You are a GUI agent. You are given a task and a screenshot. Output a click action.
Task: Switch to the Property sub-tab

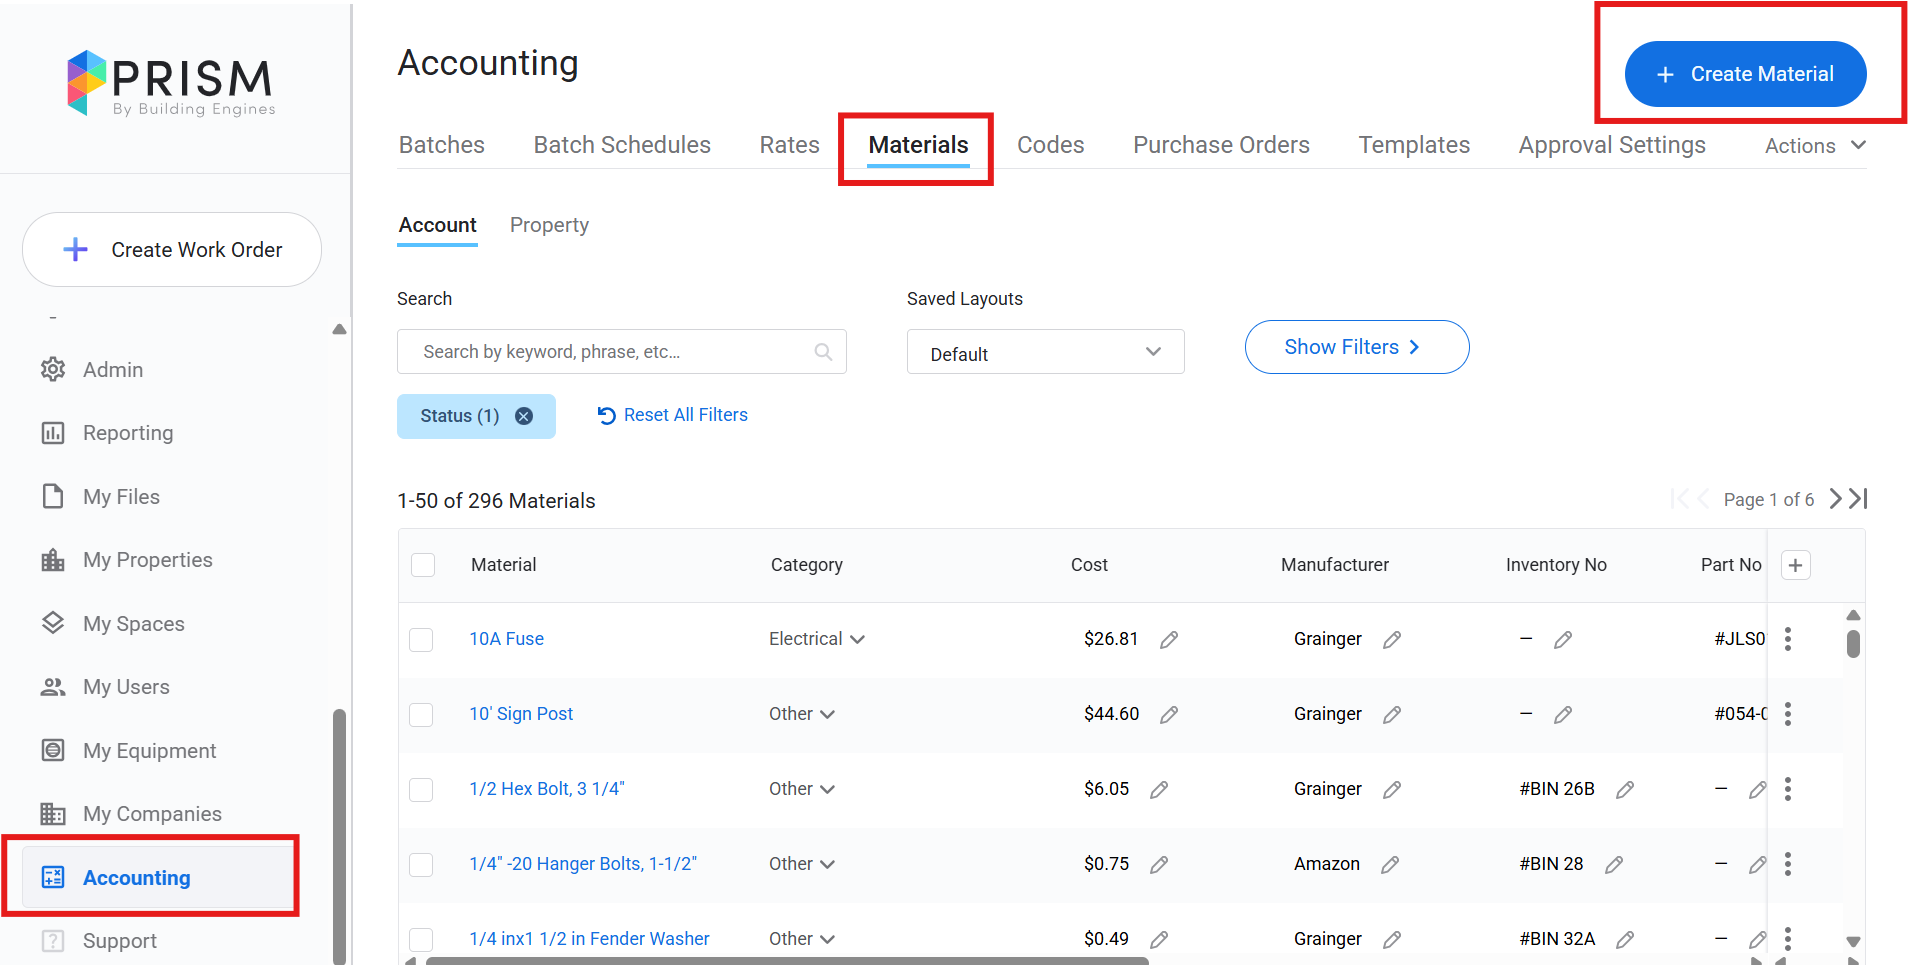pos(549,225)
